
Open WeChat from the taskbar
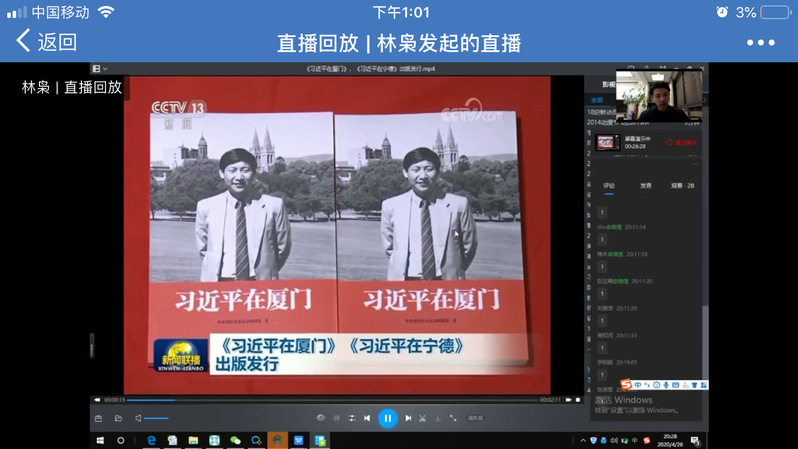click(x=235, y=440)
